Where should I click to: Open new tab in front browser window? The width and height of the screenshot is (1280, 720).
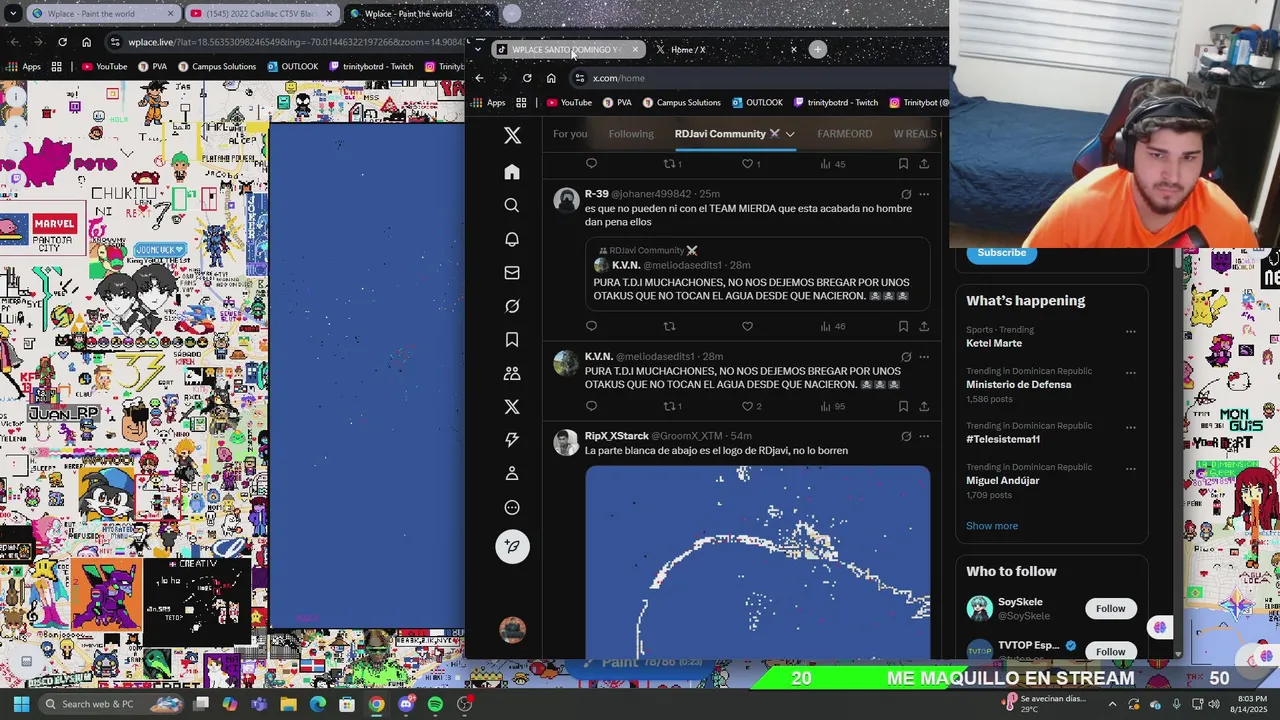pos(818,49)
